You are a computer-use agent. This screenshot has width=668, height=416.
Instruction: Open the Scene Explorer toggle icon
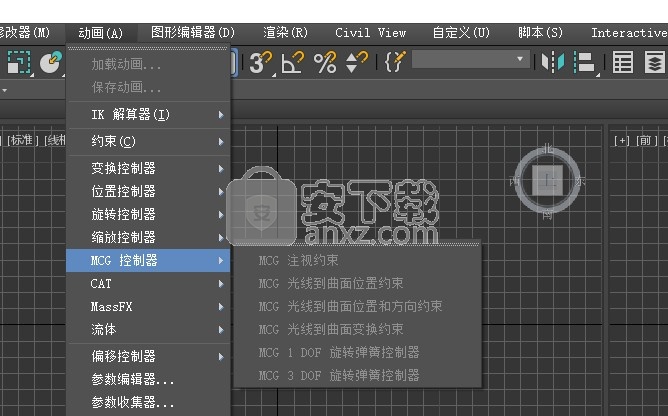pos(622,62)
